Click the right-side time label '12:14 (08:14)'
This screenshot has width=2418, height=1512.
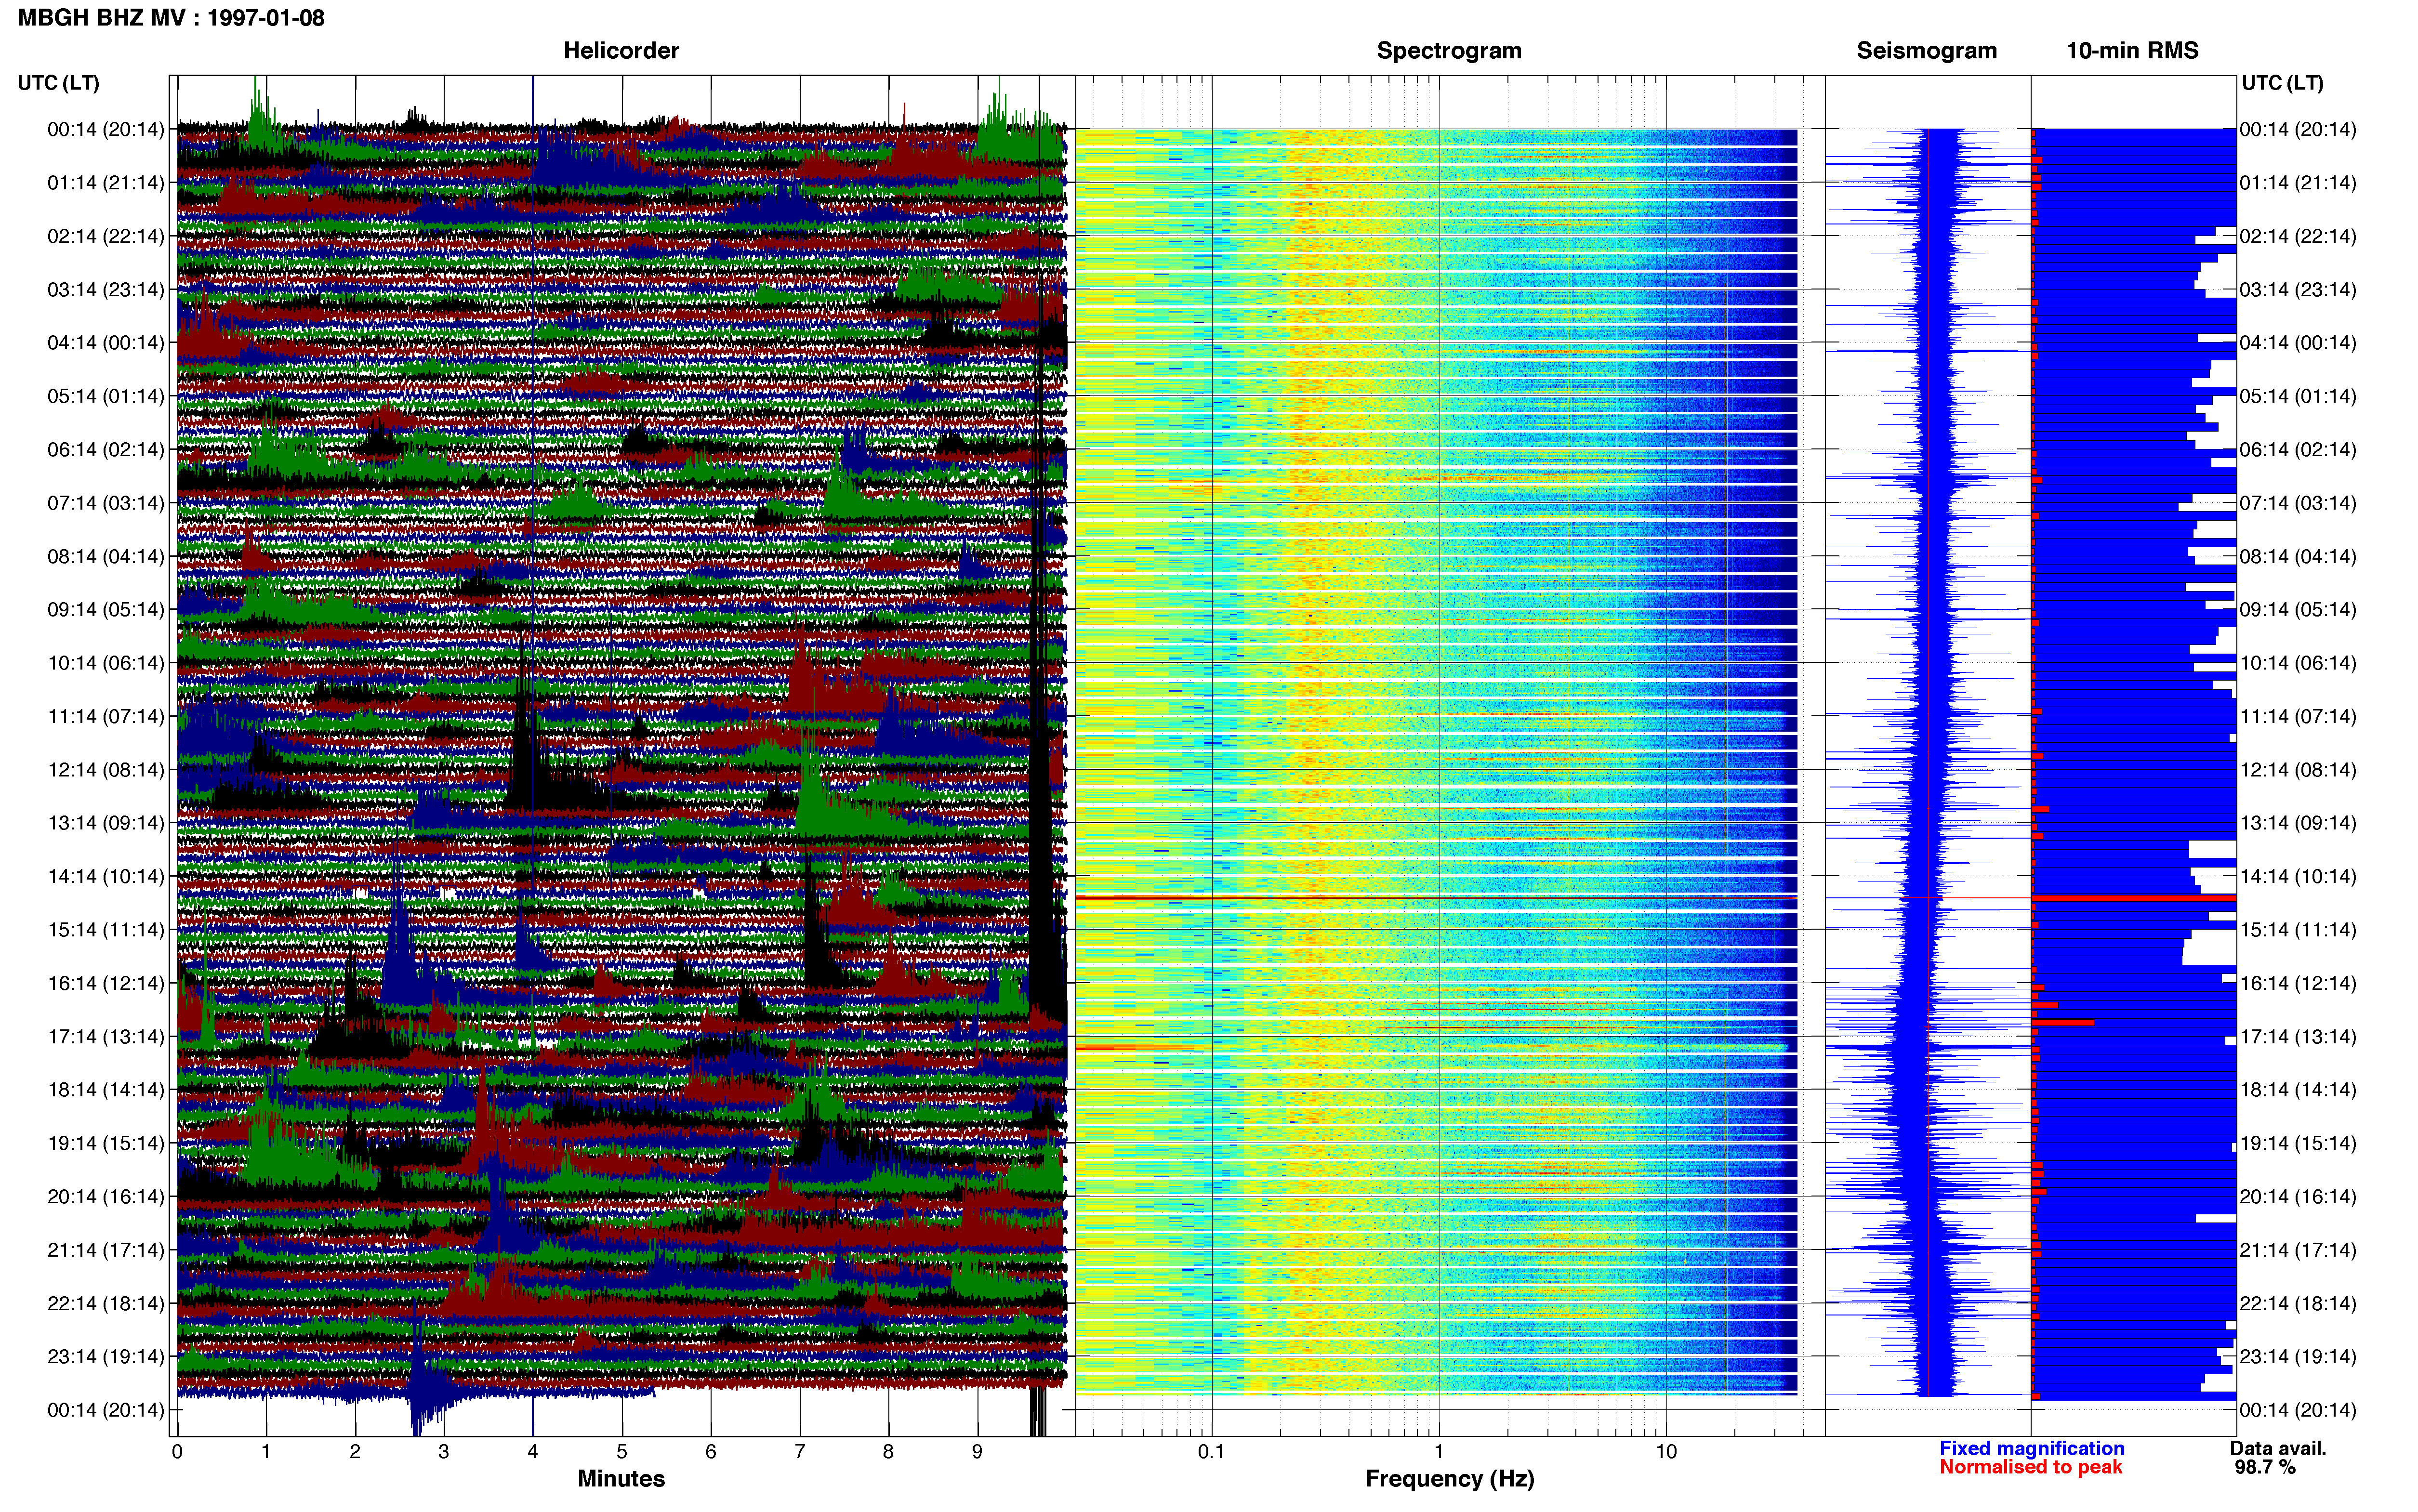tap(2298, 770)
